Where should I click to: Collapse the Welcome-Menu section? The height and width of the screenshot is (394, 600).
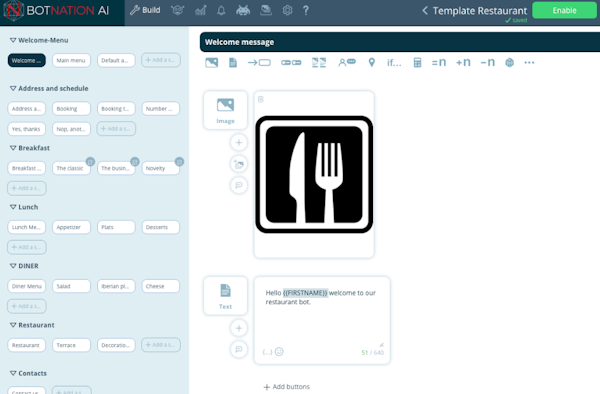(13, 40)
